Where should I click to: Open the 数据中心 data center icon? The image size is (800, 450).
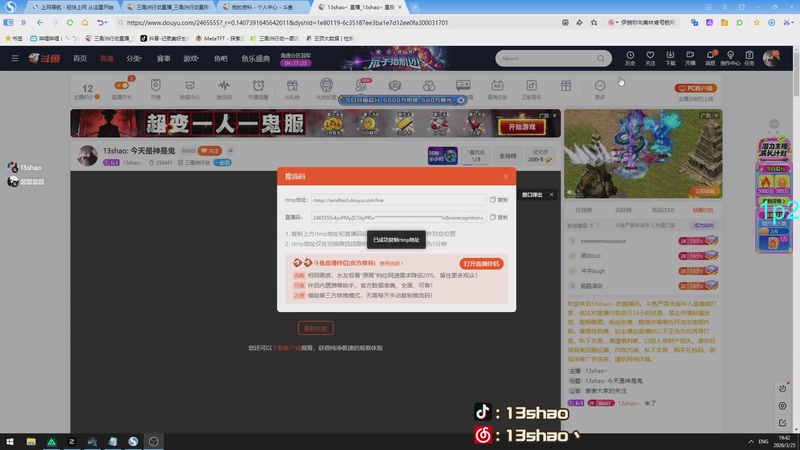[x=190, y=89]
